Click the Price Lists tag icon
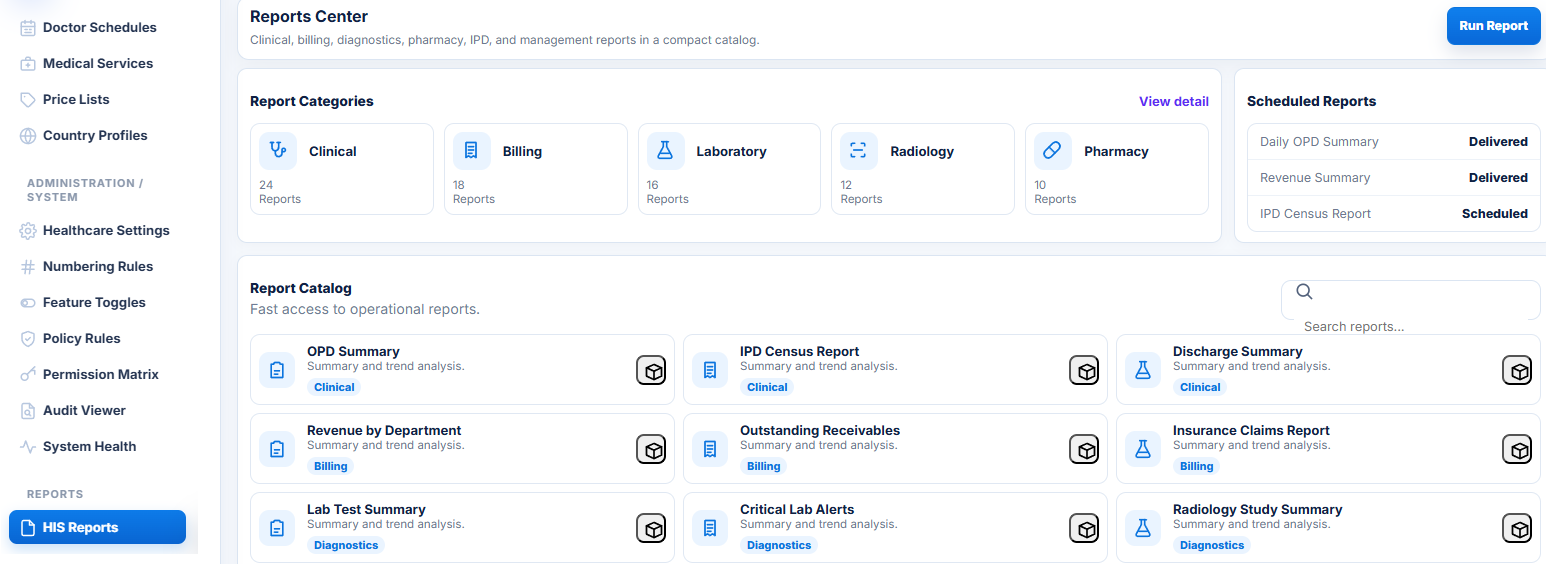Image resolution: width=1546 pixels, height=564 pixels. (x=28, y=99)
